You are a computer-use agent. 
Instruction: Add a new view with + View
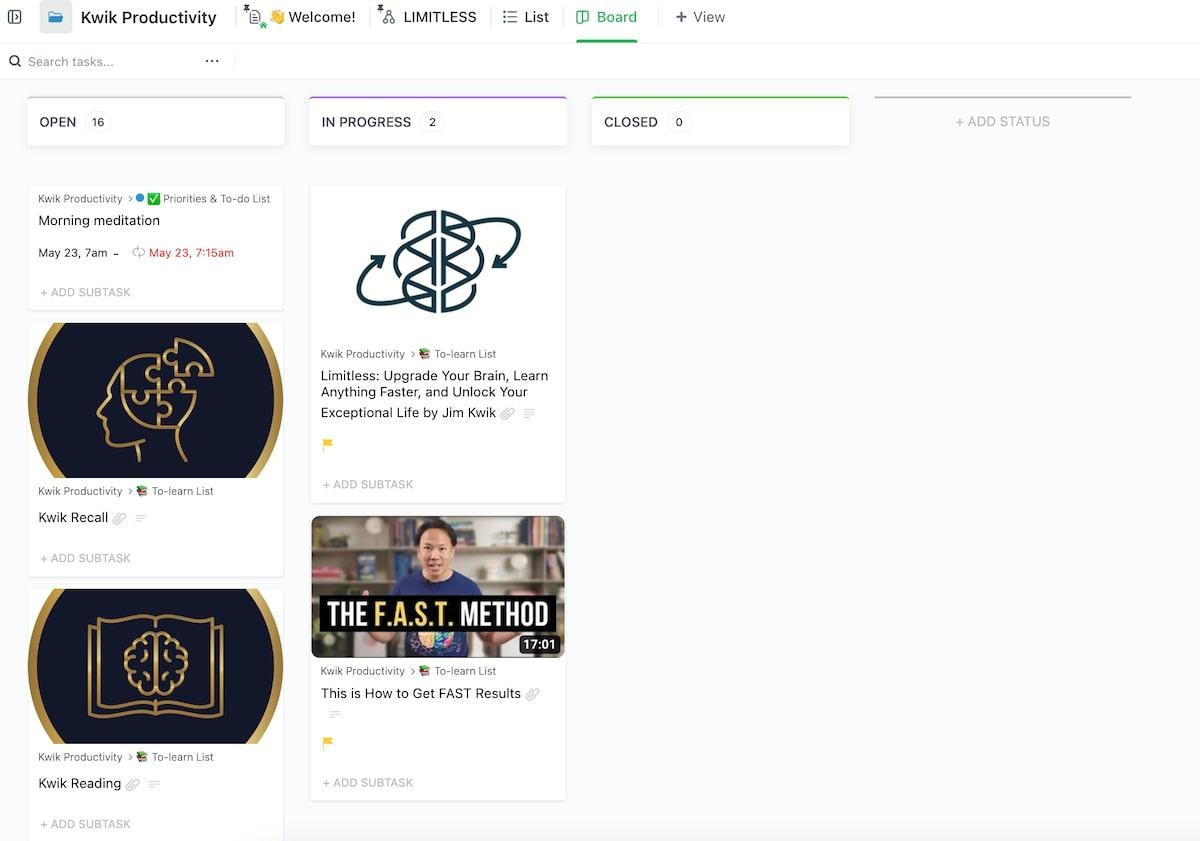click(x=700, y=17)
